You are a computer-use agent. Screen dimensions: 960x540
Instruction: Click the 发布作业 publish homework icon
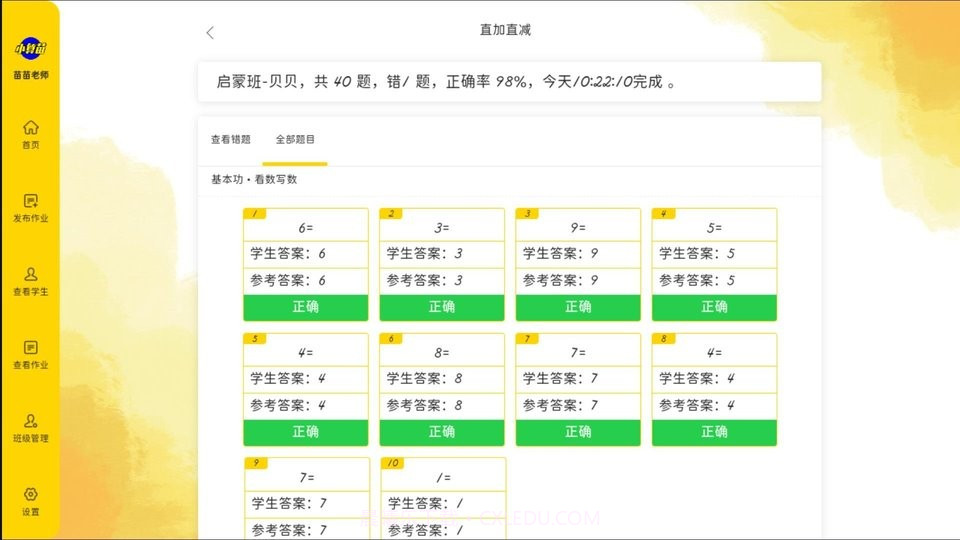click(31, 201)
